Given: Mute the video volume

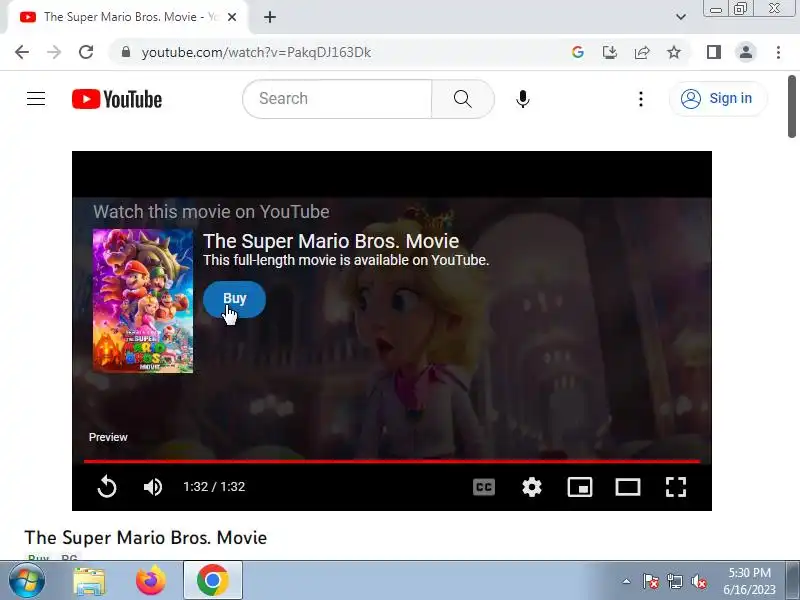Looking at the screenshot, I should click(x=153, y=487).
